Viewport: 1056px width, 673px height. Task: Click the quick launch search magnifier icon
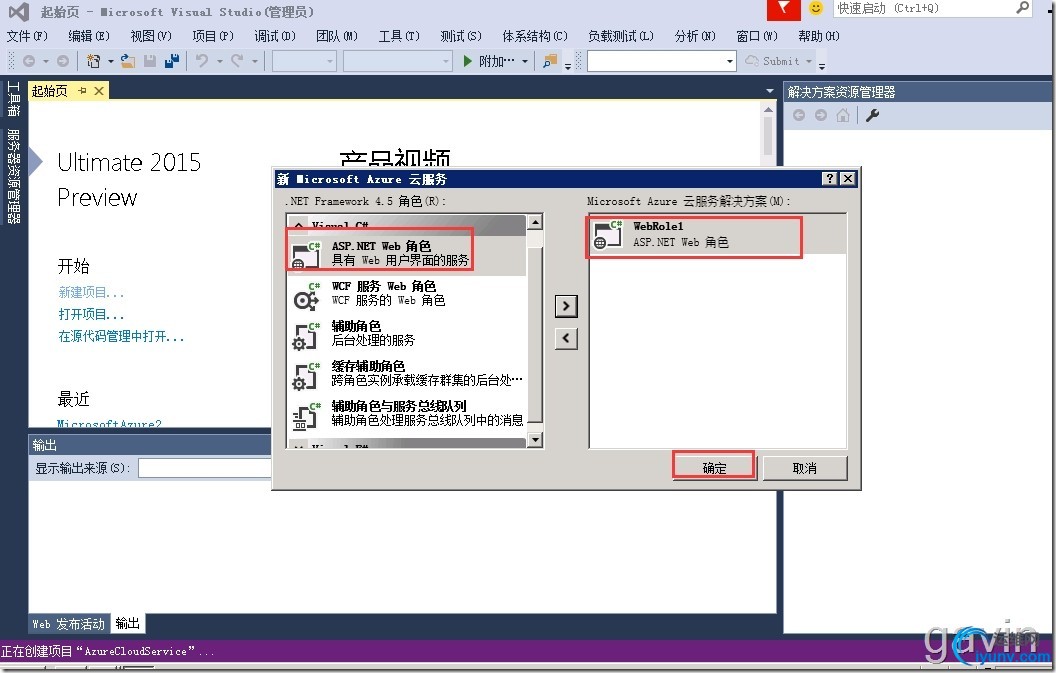pyautogui.click(x=1022, y=8)
